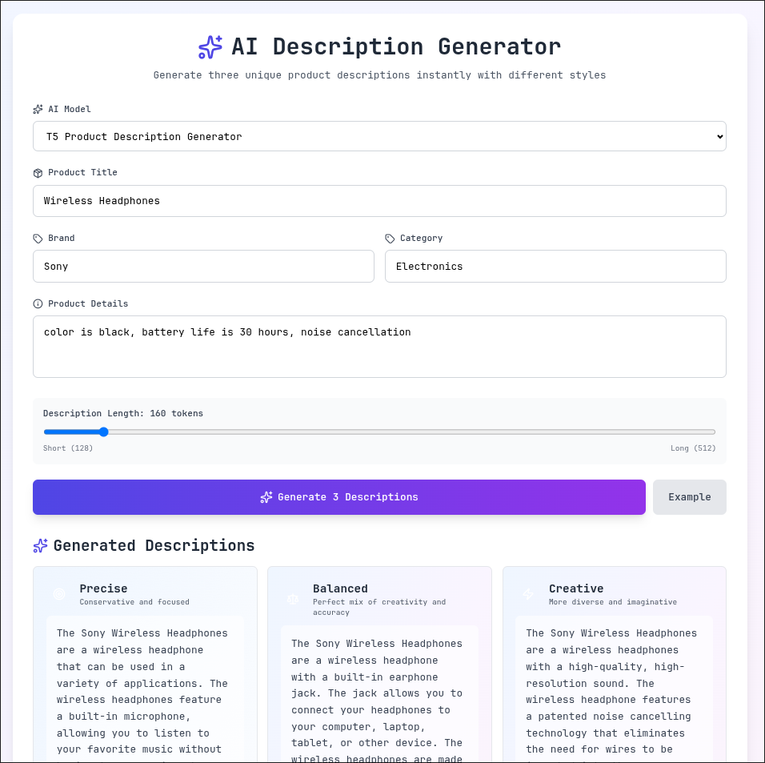Click the Product Details label text
The height and width of the screenshot is (763, 765).
(x=88, y=304)
